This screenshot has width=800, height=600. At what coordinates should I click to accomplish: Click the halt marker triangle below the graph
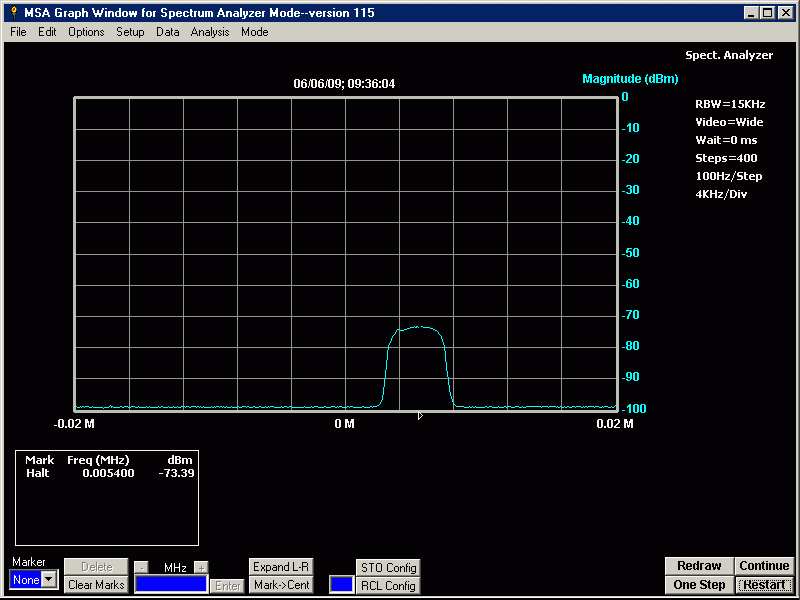pyautogui.click(x=420, y=415)
